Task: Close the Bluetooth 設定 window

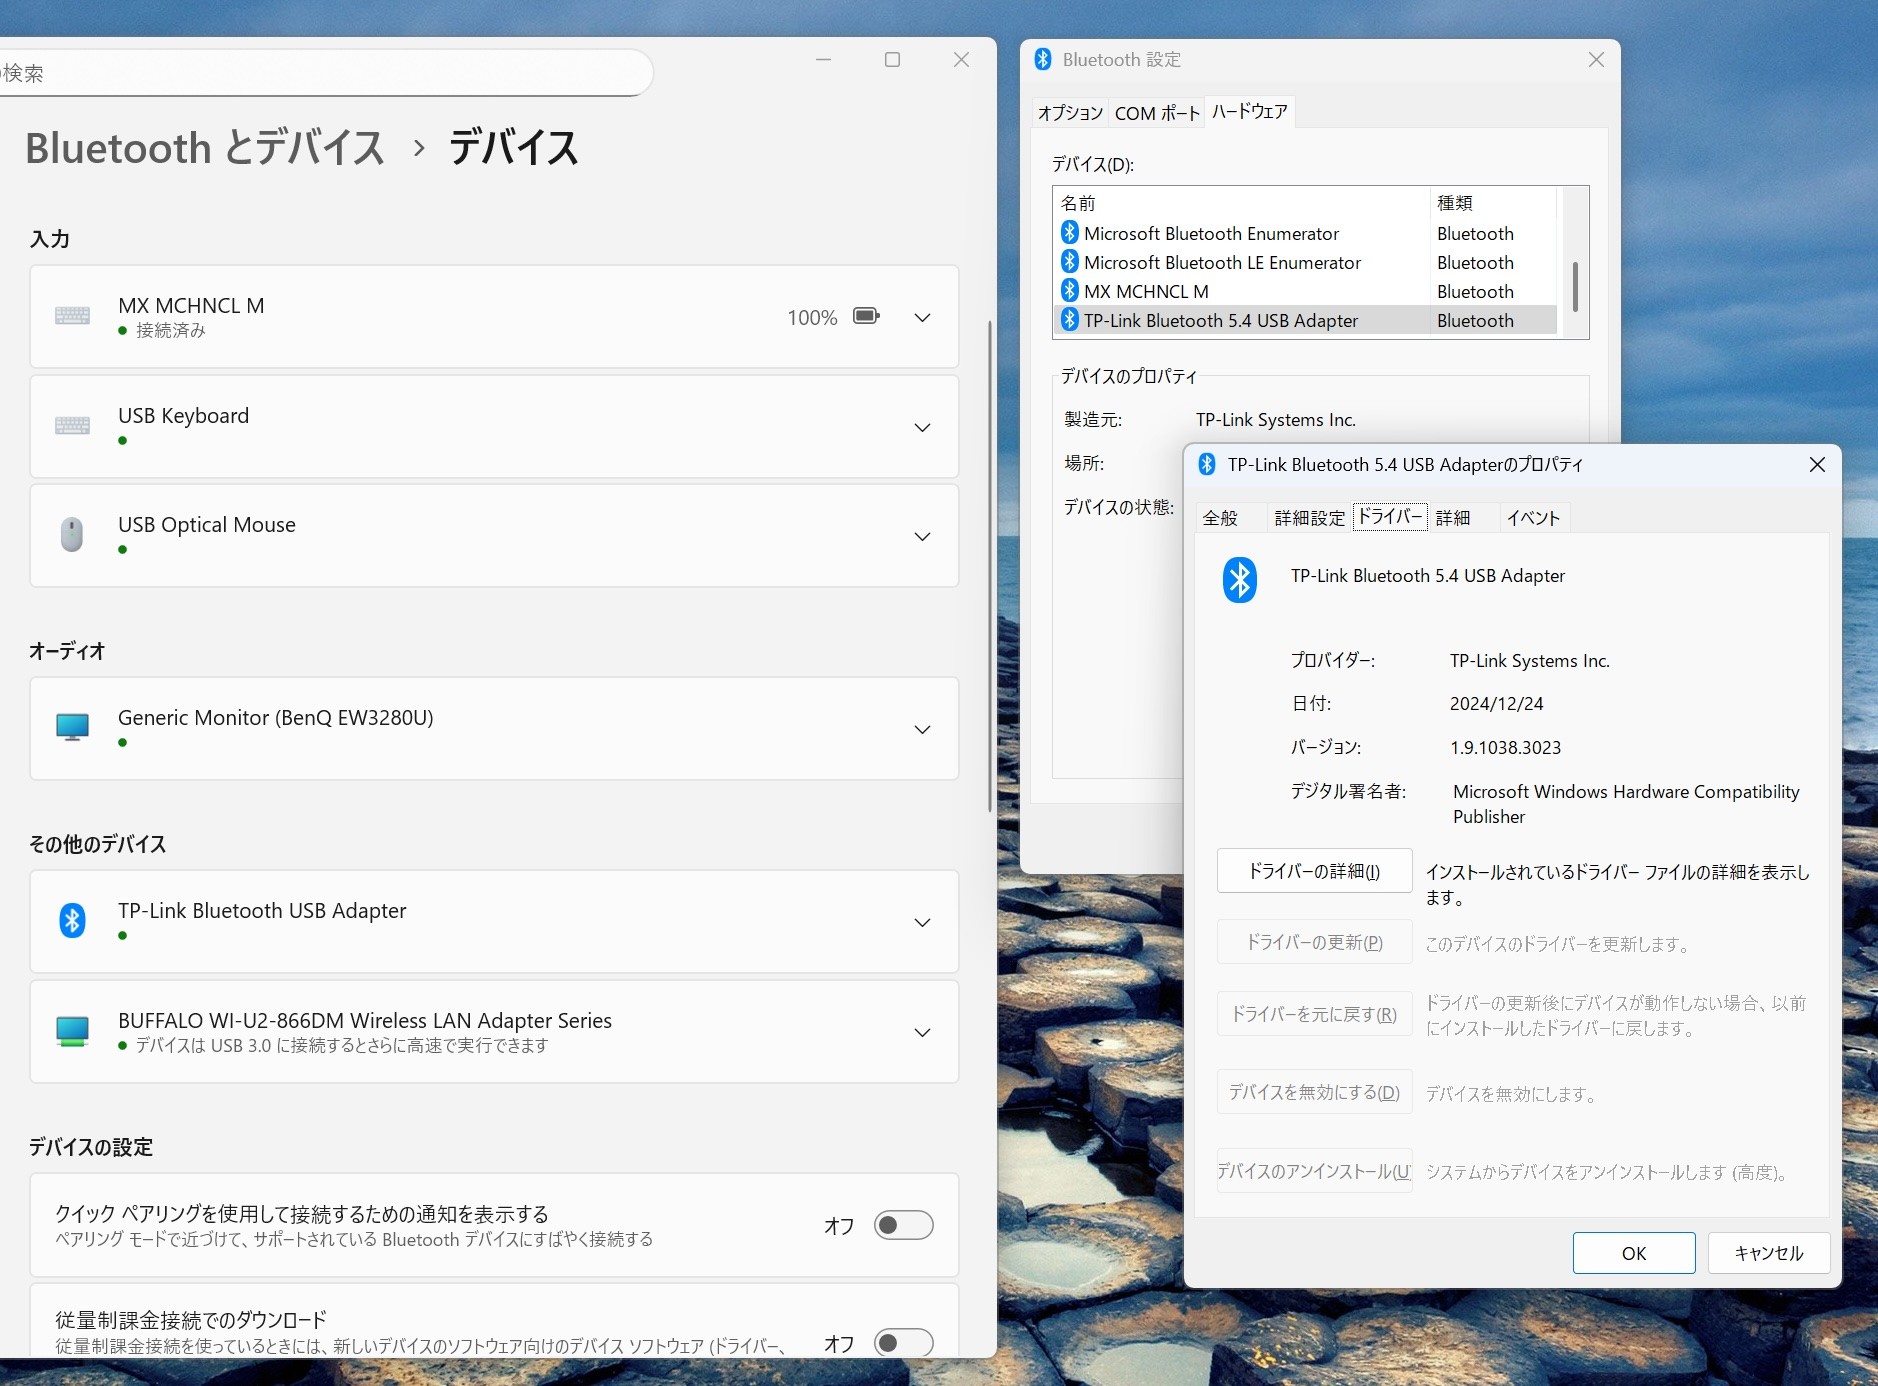Action: [x=1596, y=60]
